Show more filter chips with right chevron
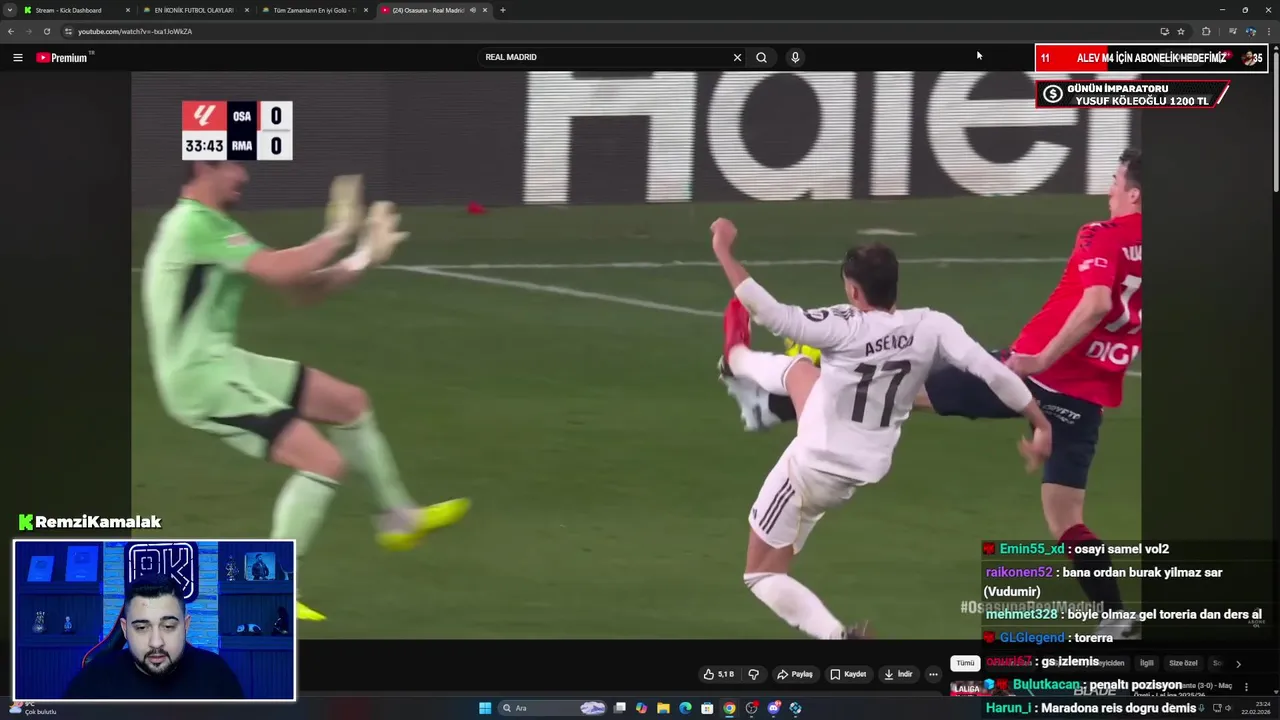 [x=1238, y=663]
